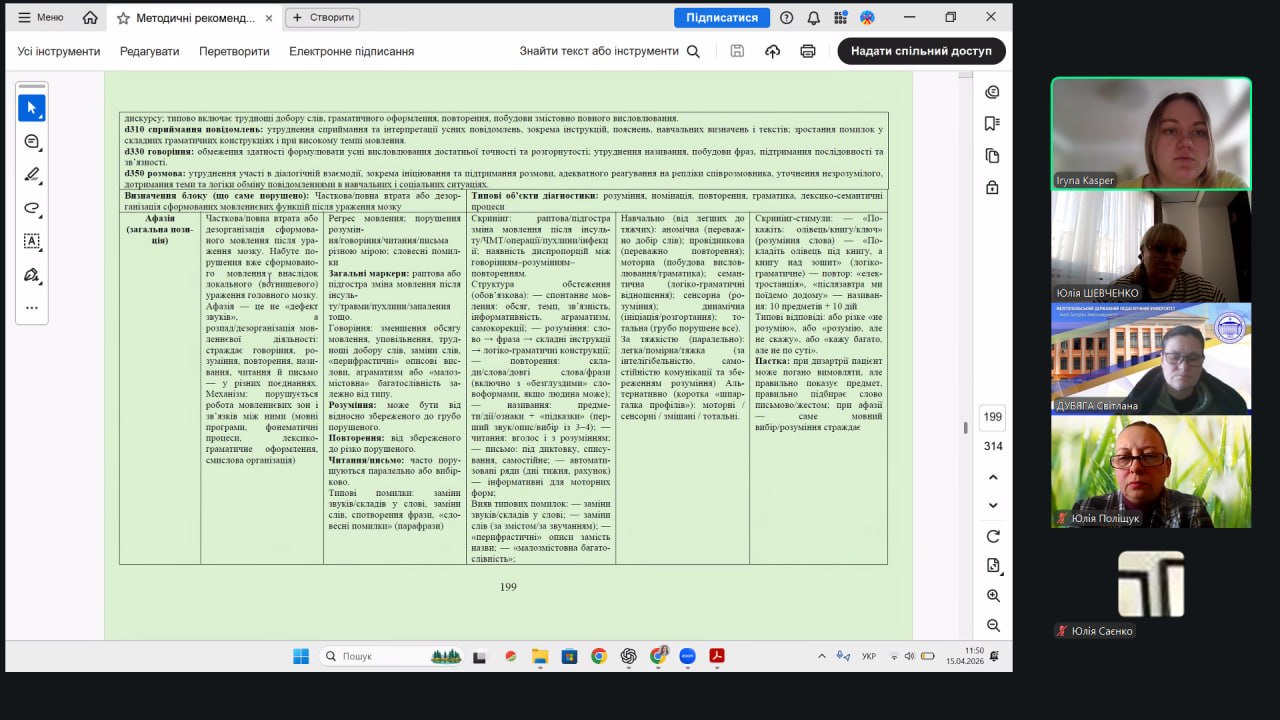Pick the highlighter pen tool
This screenshot has height=720, width=1280.
tap(31, 175)
